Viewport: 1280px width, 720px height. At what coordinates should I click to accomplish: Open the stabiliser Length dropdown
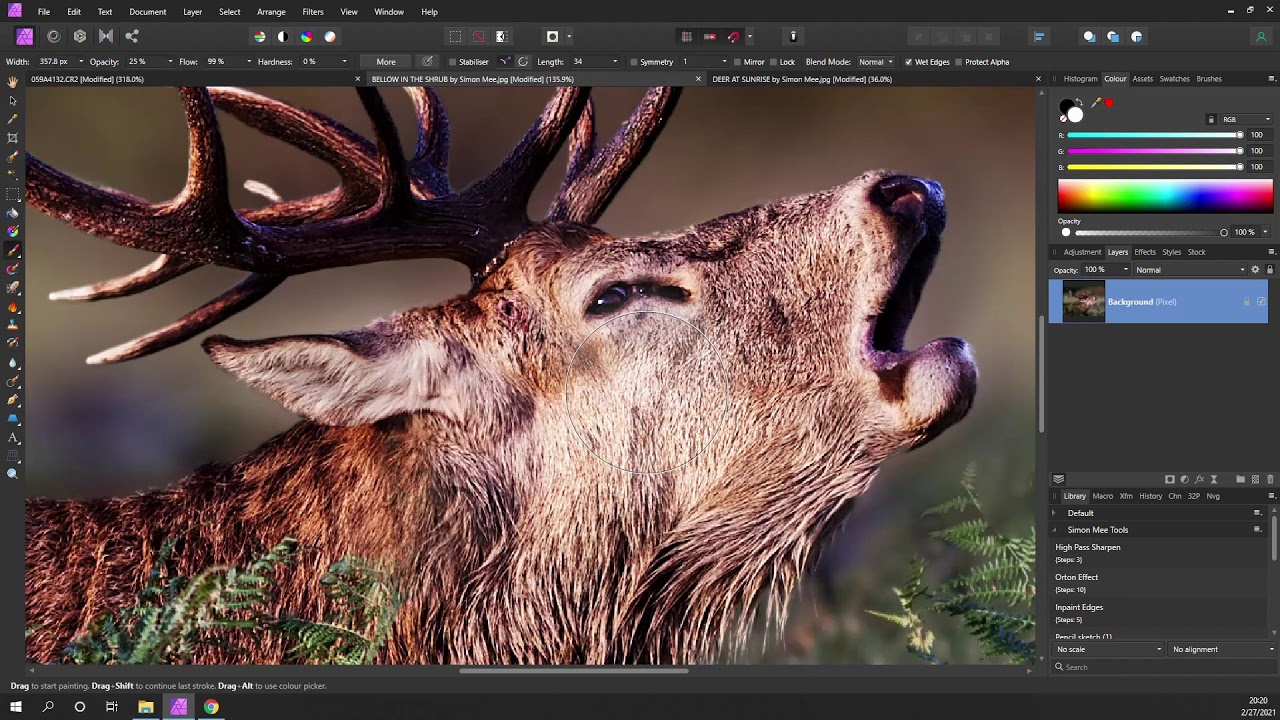615,62
